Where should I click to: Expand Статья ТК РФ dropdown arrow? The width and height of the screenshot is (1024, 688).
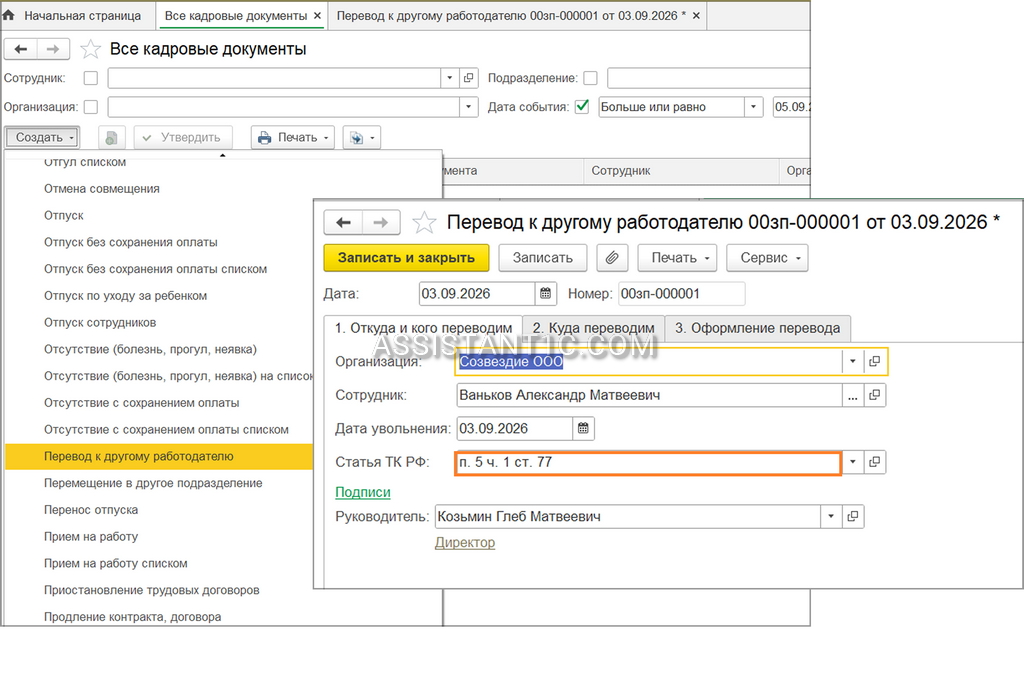point(852,462)
